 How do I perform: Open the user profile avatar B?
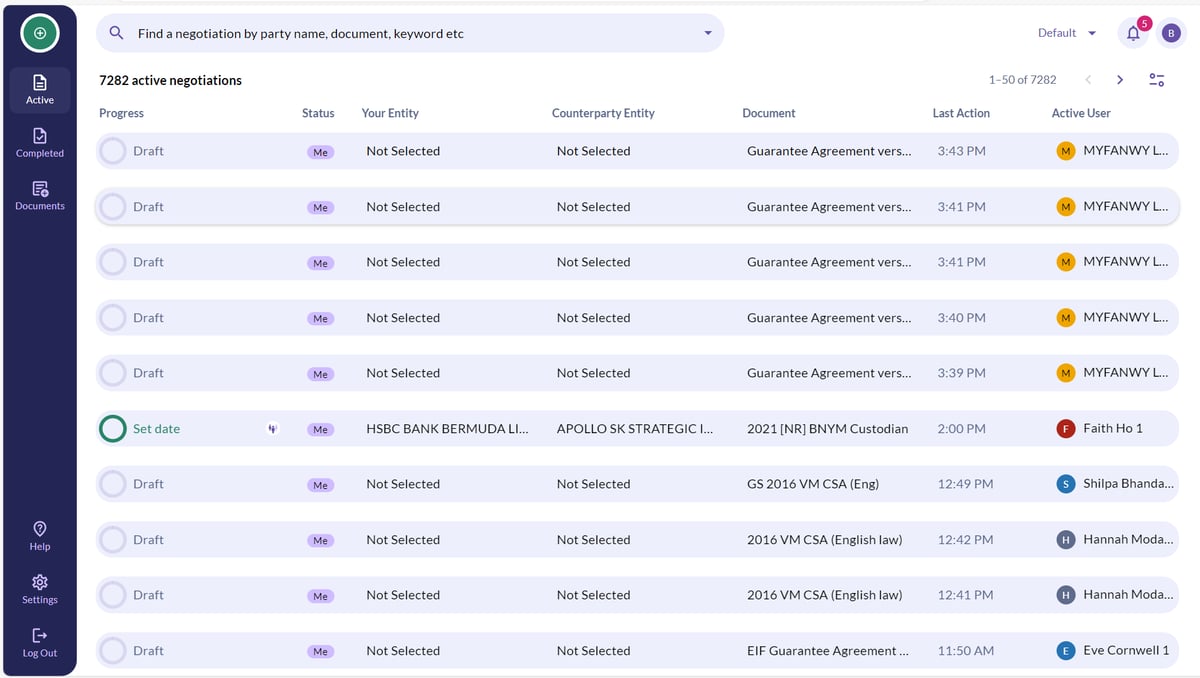pyautogui.click(x=1171, y=33)
